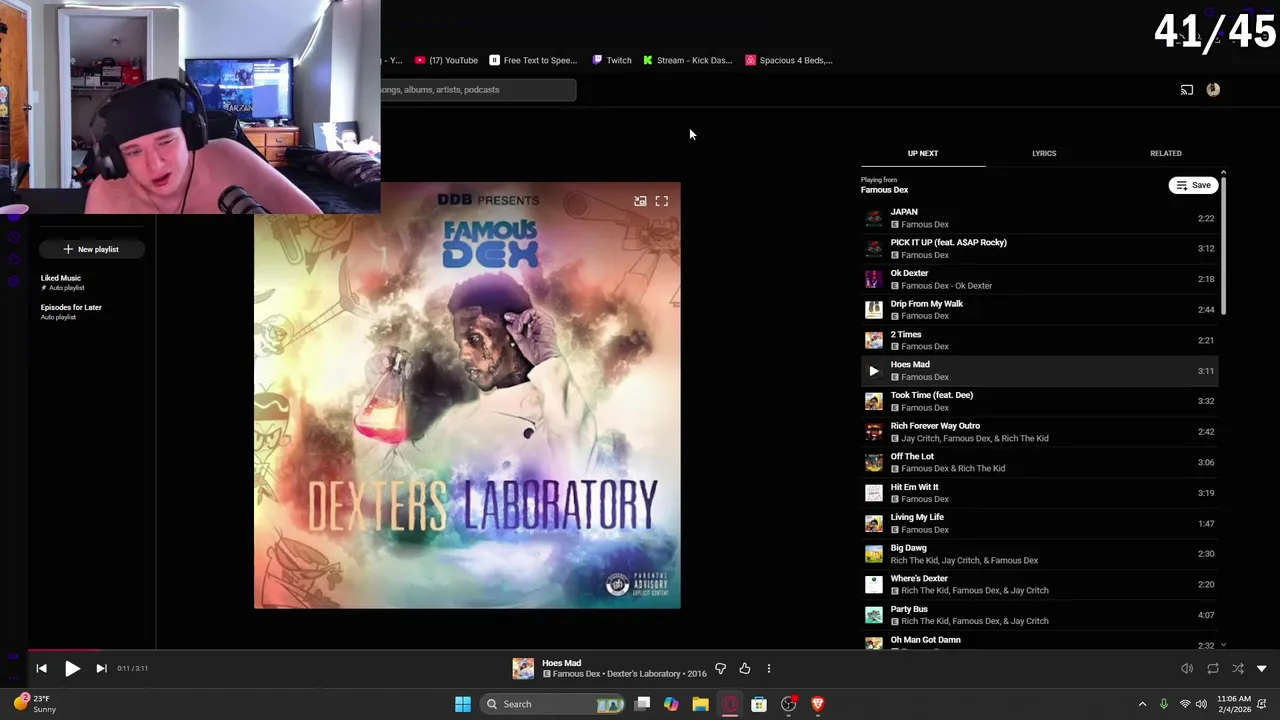This screenshot has height=720, width=1280.
Task: Switch to the Related tab
Action: [x=1166, y=153]
